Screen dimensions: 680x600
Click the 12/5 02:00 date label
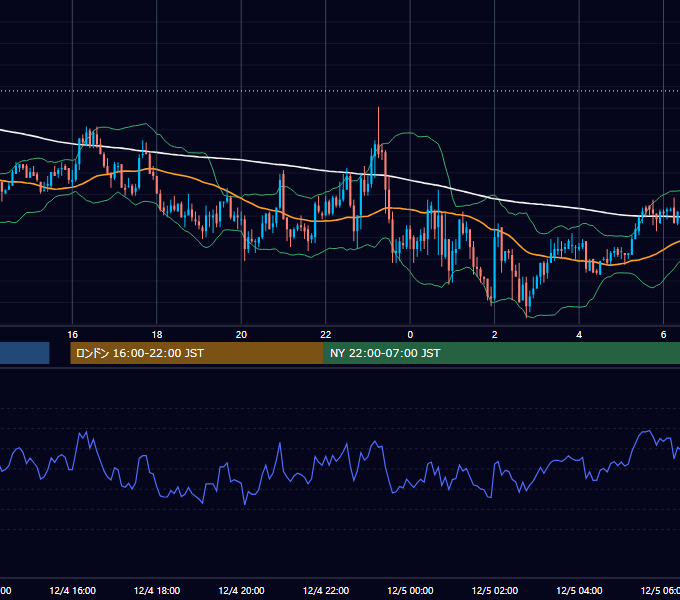494,590
